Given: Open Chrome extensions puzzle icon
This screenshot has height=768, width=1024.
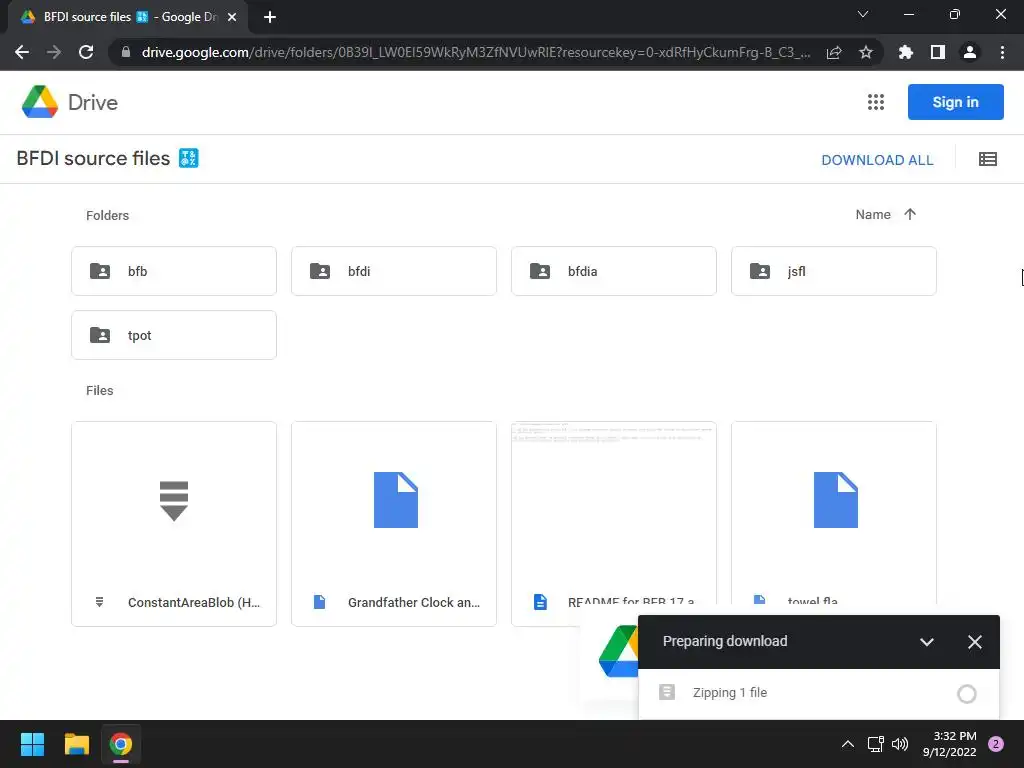Looking at the screenshot, I should [x=905, y=52].
